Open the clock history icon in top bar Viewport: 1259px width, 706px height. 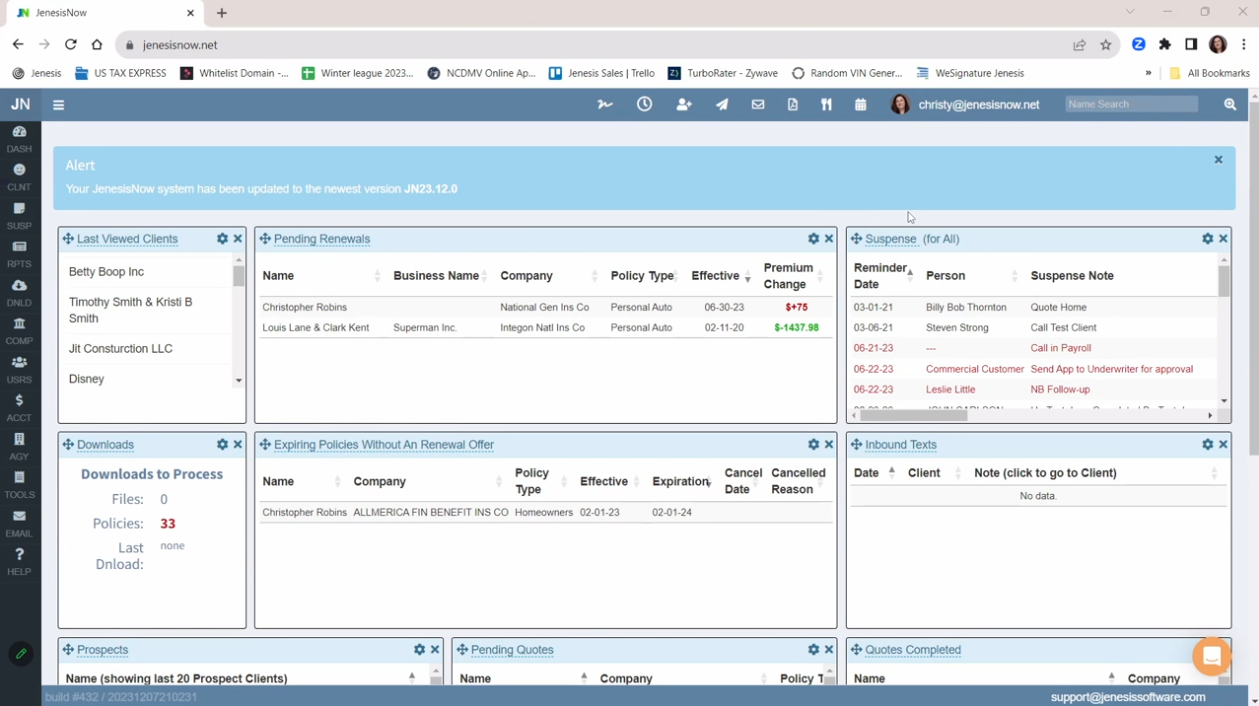point(644,104)
